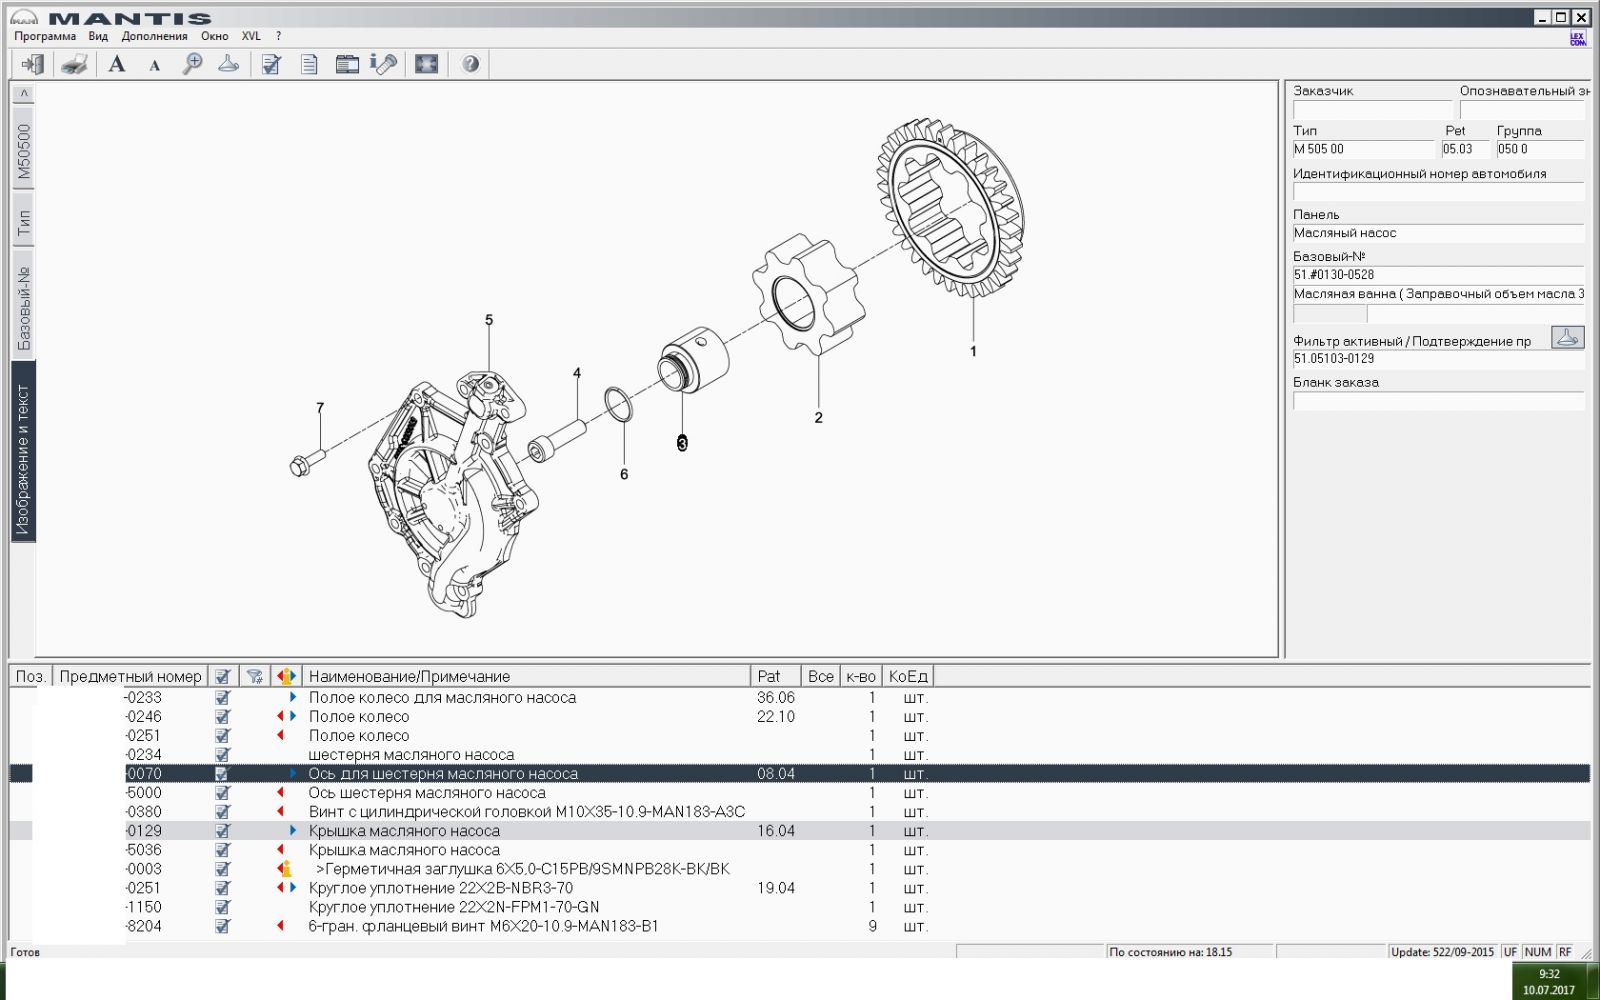Open the Вид menu

pyautogui.click(x=98, y=36)
